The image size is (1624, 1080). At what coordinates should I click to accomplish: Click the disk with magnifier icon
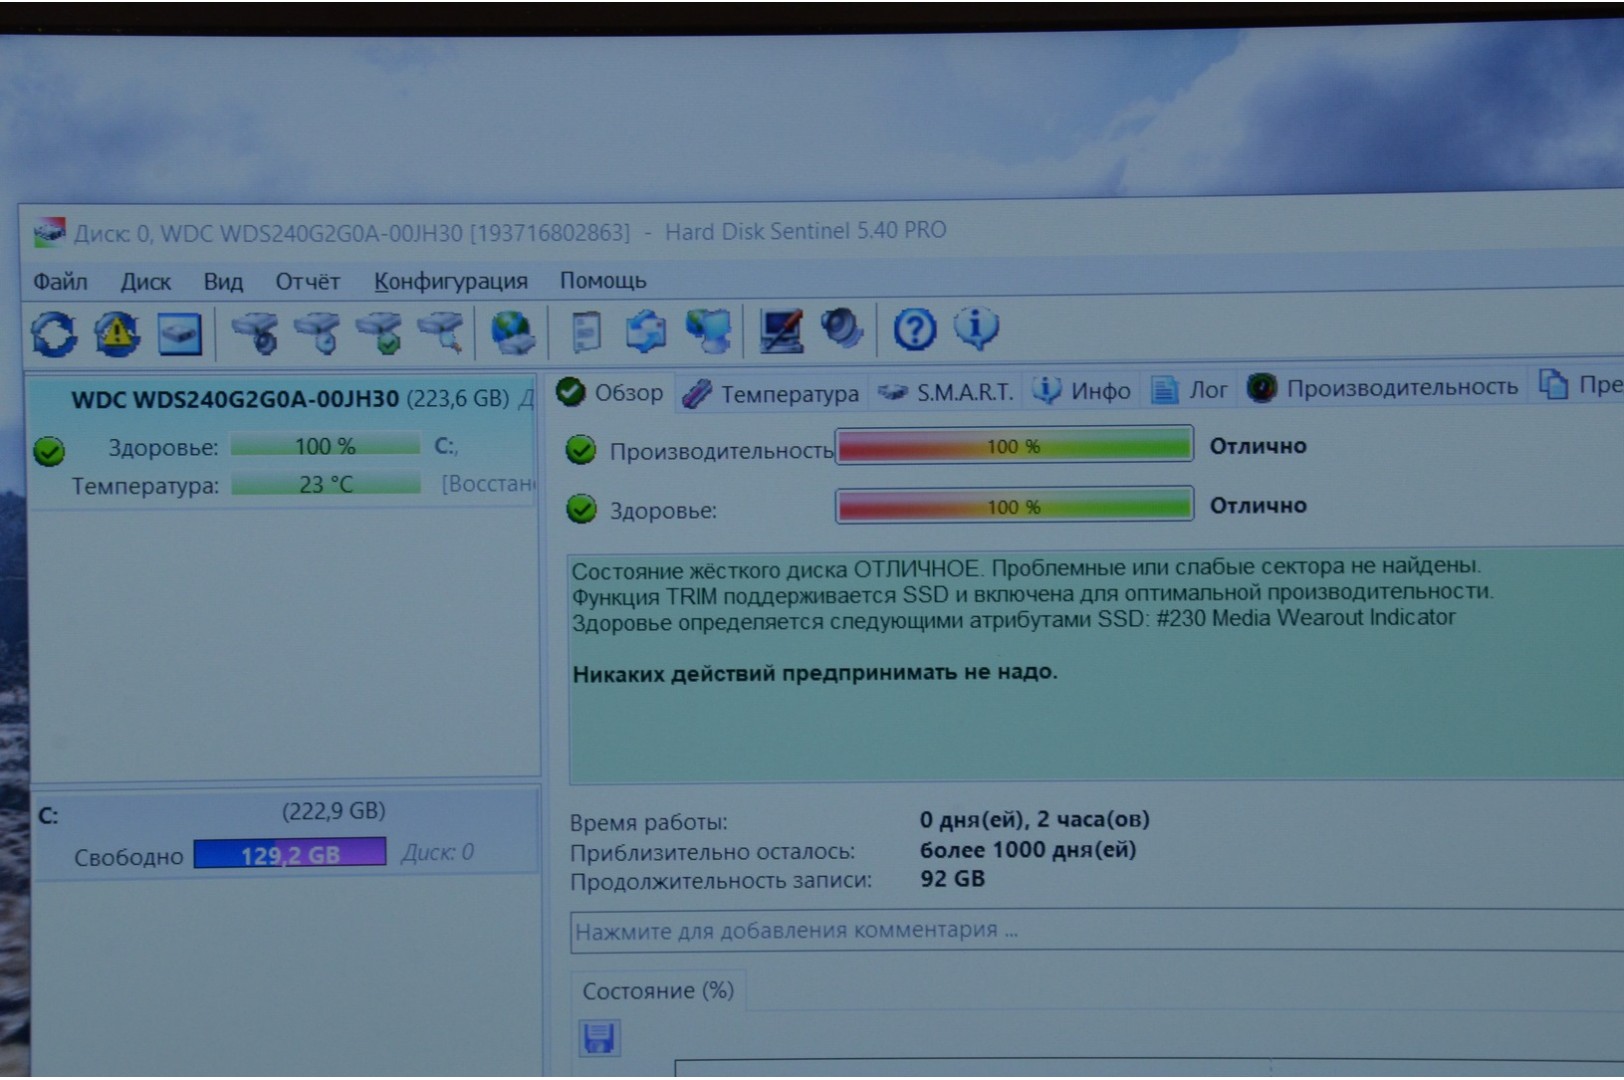point(441,333)
